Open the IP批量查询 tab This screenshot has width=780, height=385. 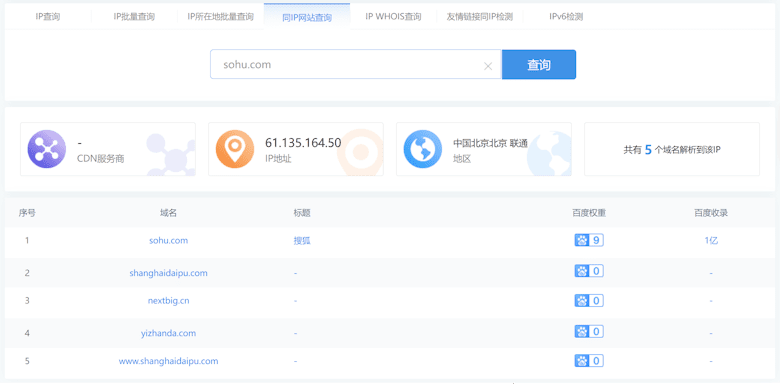click(x=134, y=16)
